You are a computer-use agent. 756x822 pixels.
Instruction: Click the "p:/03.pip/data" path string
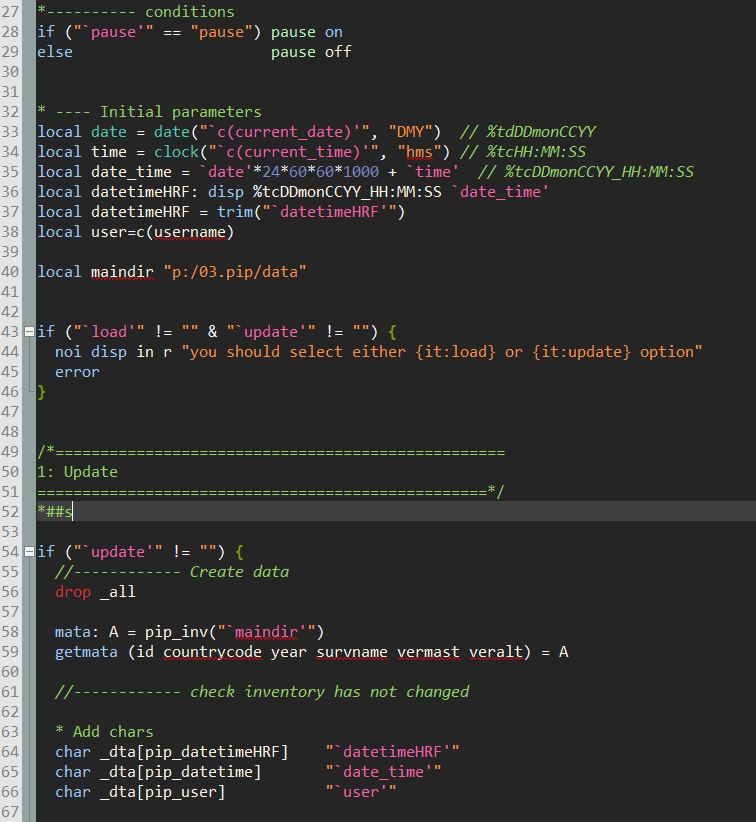[x=235, y=272]
